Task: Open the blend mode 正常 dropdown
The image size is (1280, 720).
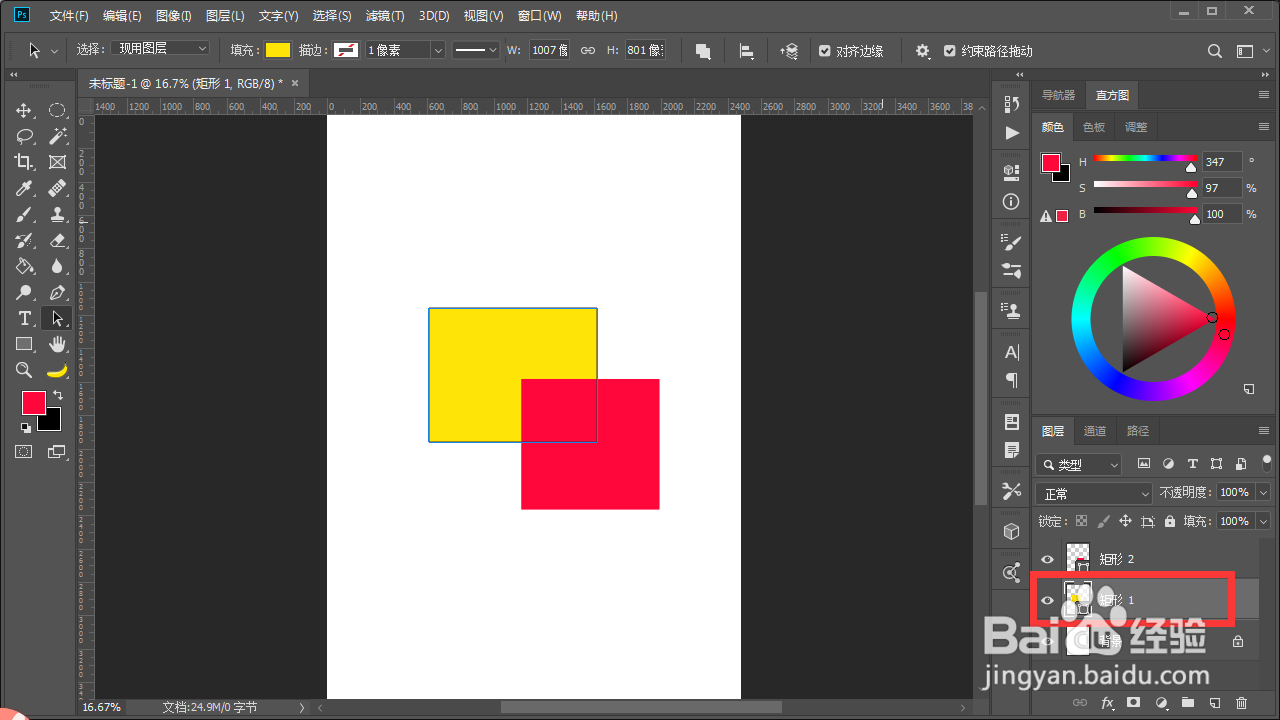Action: [x=1095, y=494]
